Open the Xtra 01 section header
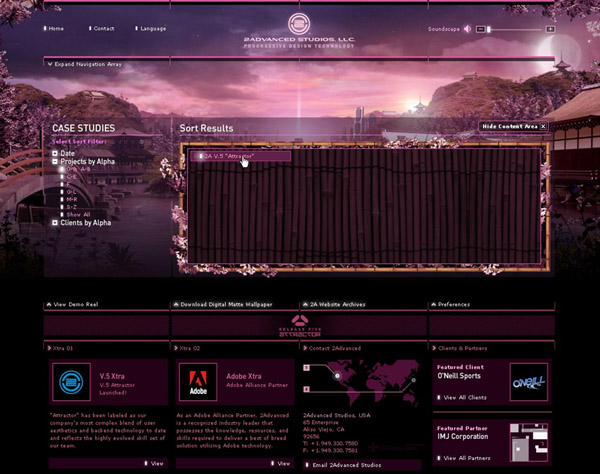The width and height of the screenshot is (600, 474). [x=60, y=348]
